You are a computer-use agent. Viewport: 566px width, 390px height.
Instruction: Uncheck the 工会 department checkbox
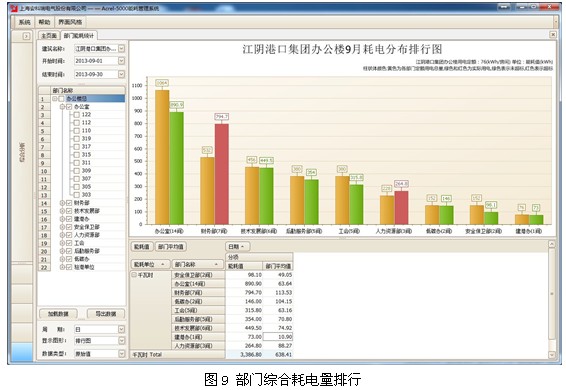tap(69, 243)
